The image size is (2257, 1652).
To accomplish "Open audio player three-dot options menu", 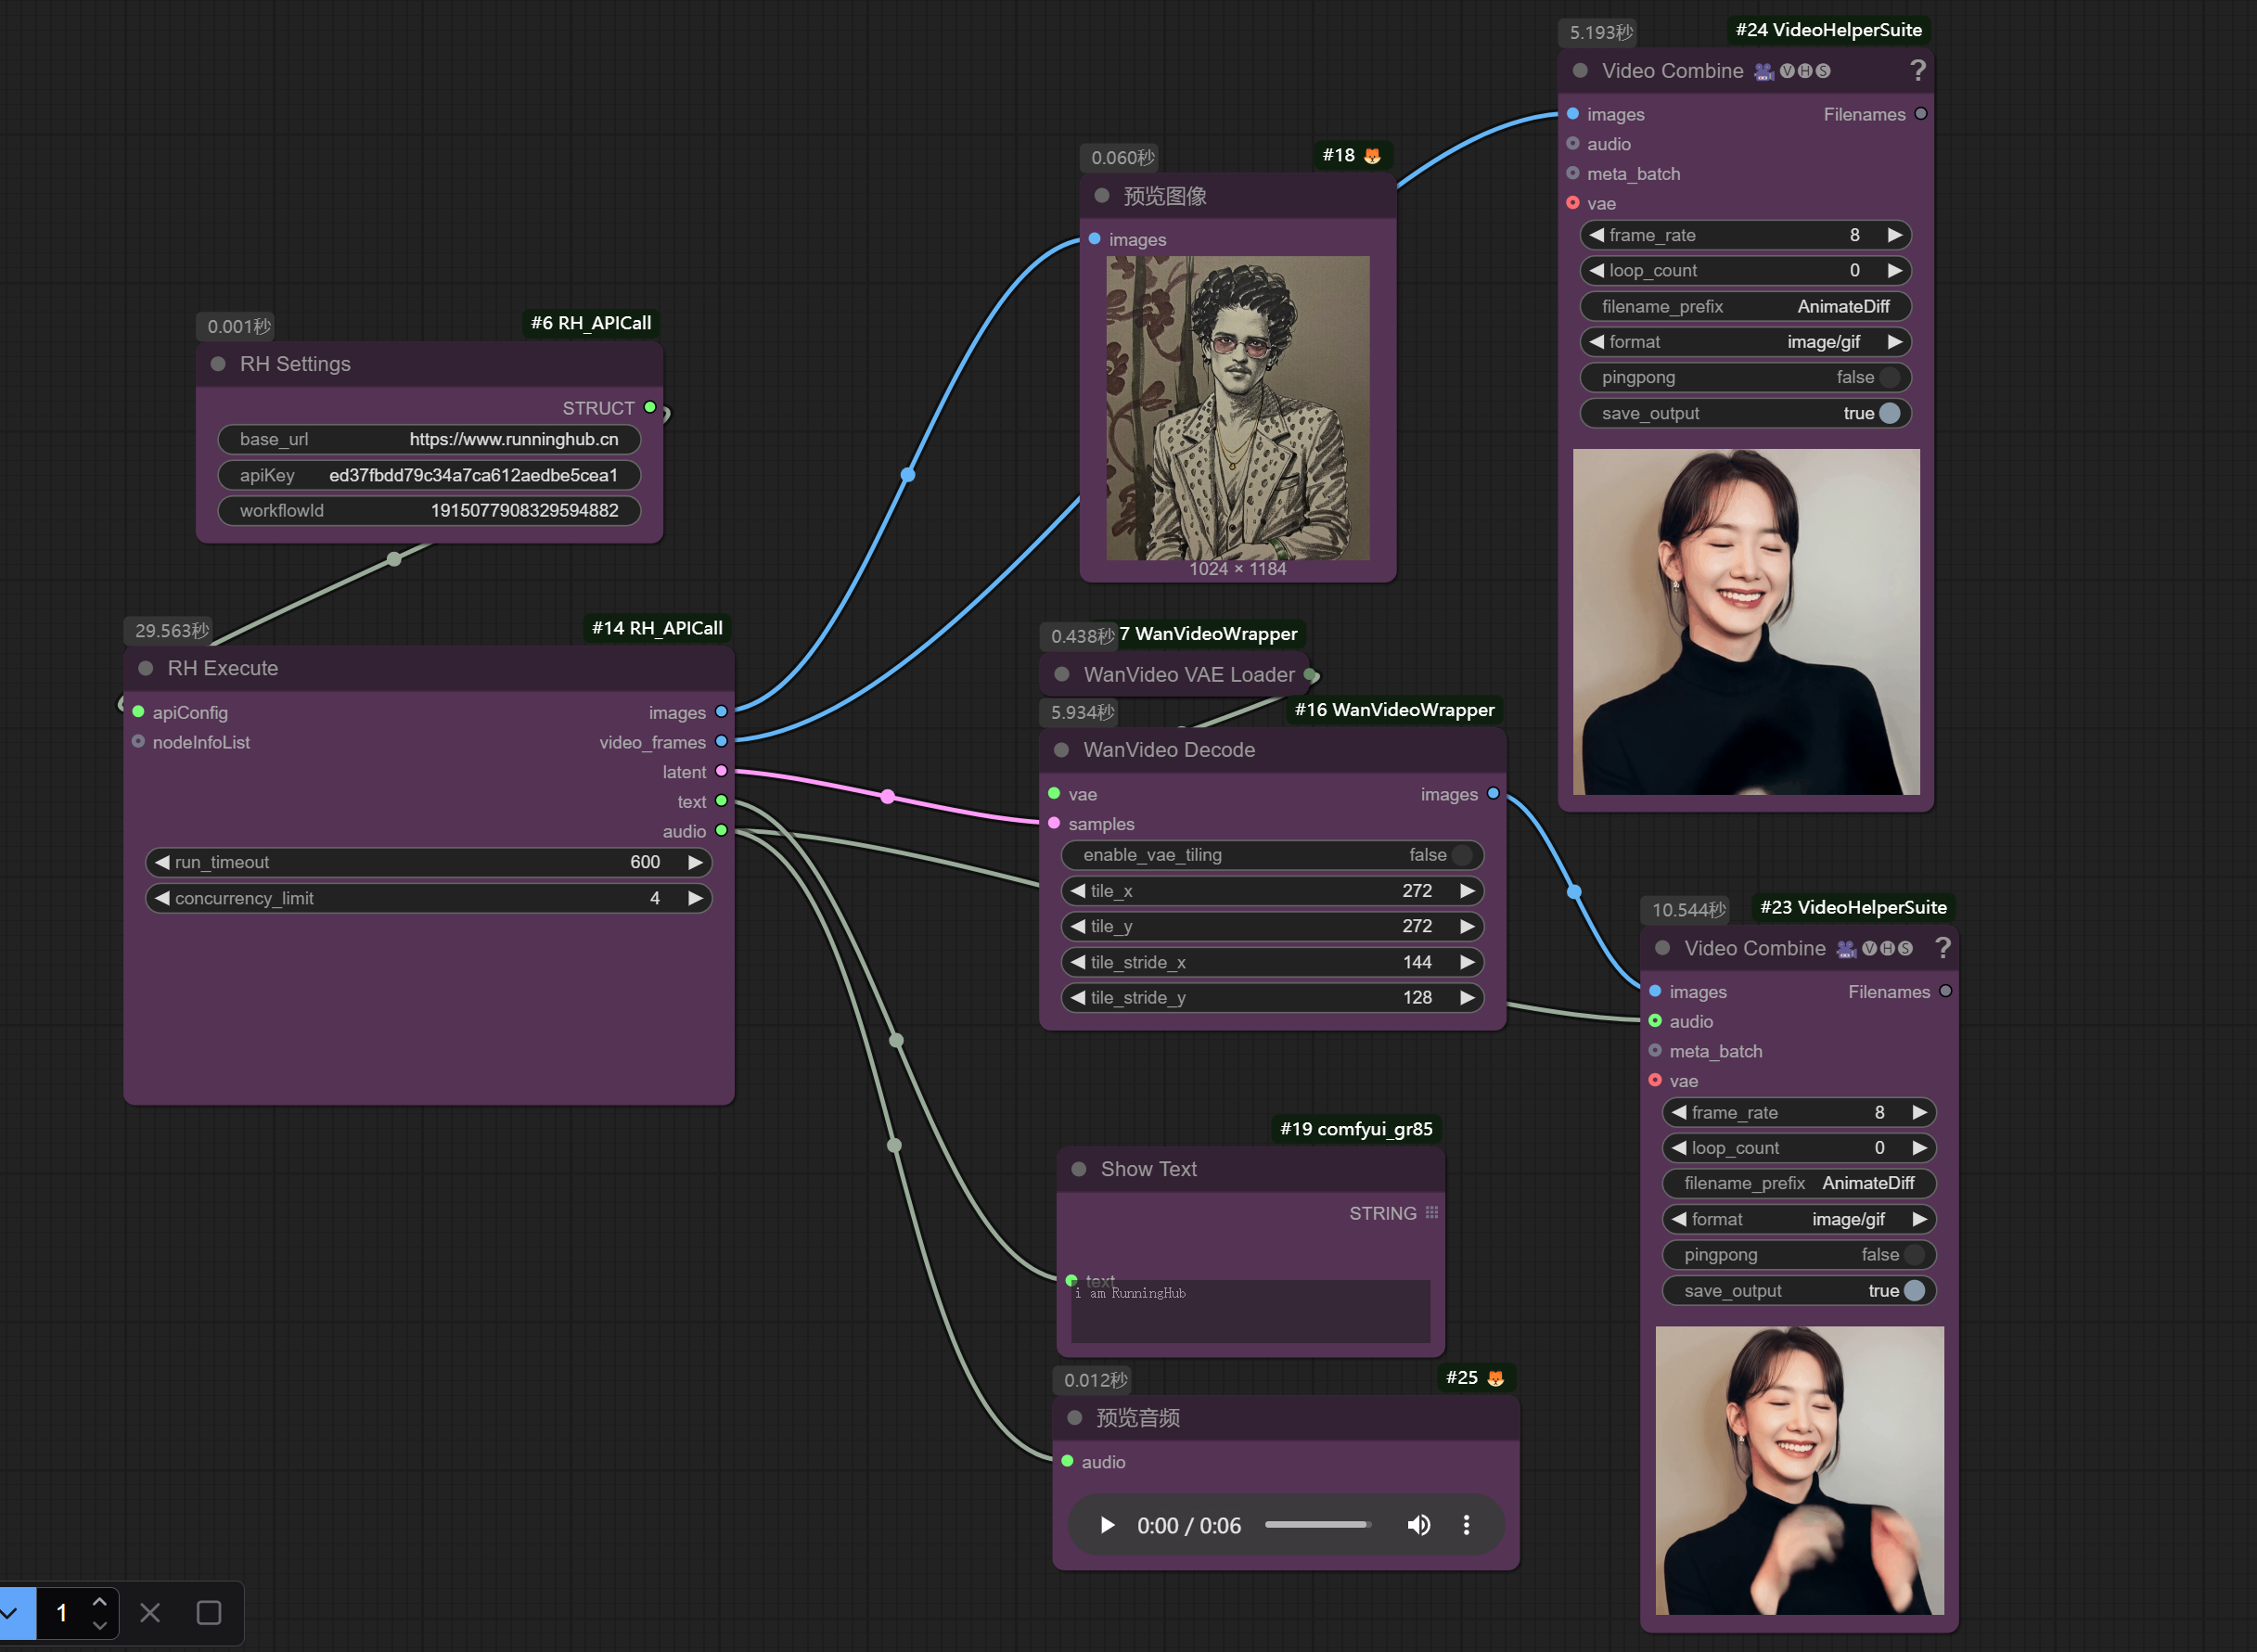I will tap(1466, 1525).
